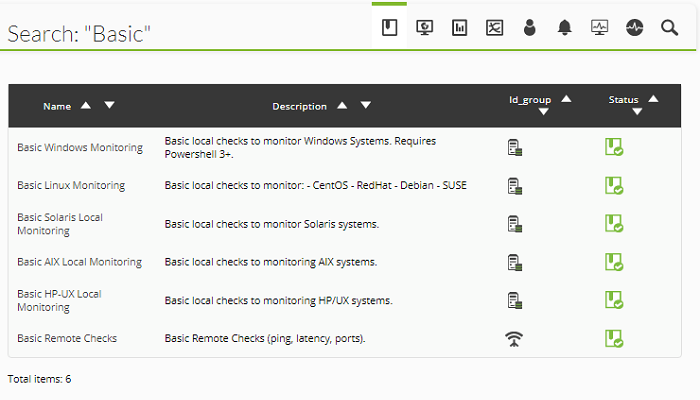Open Basic Solaris Local Monitoring policy
Viewport: 700px width, 400px height.
click(x=60, y=224)
